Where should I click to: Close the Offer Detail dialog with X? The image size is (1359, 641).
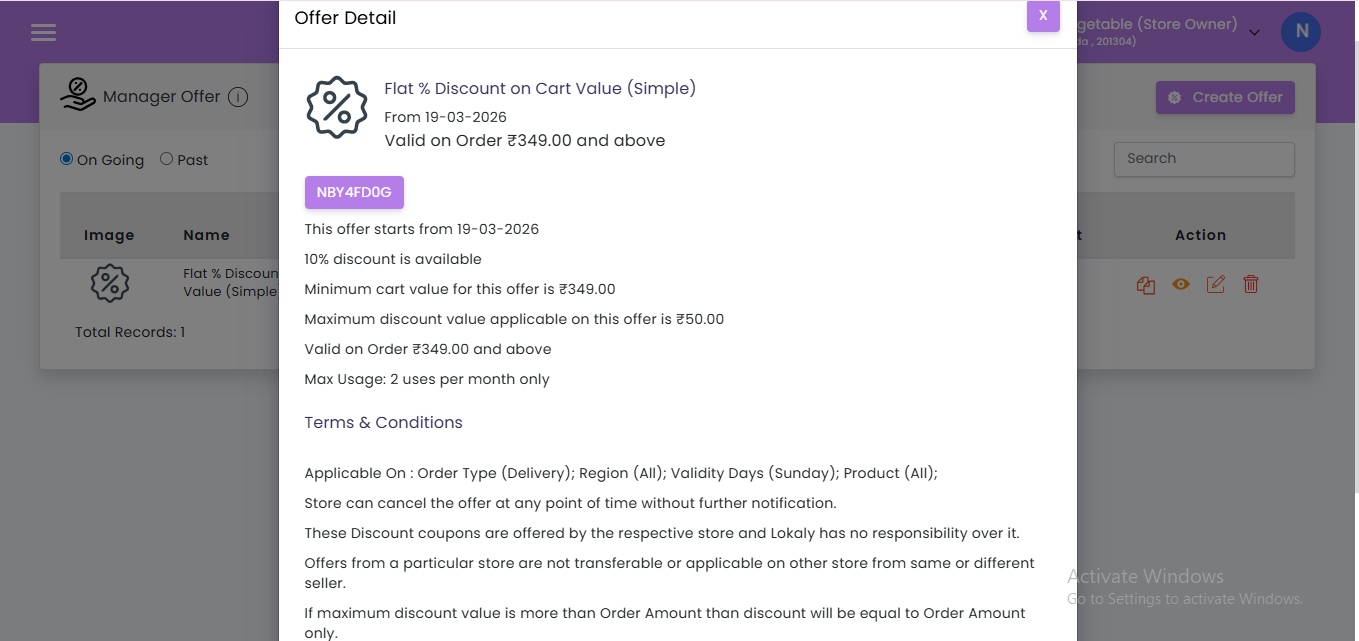coord(1043,16)
